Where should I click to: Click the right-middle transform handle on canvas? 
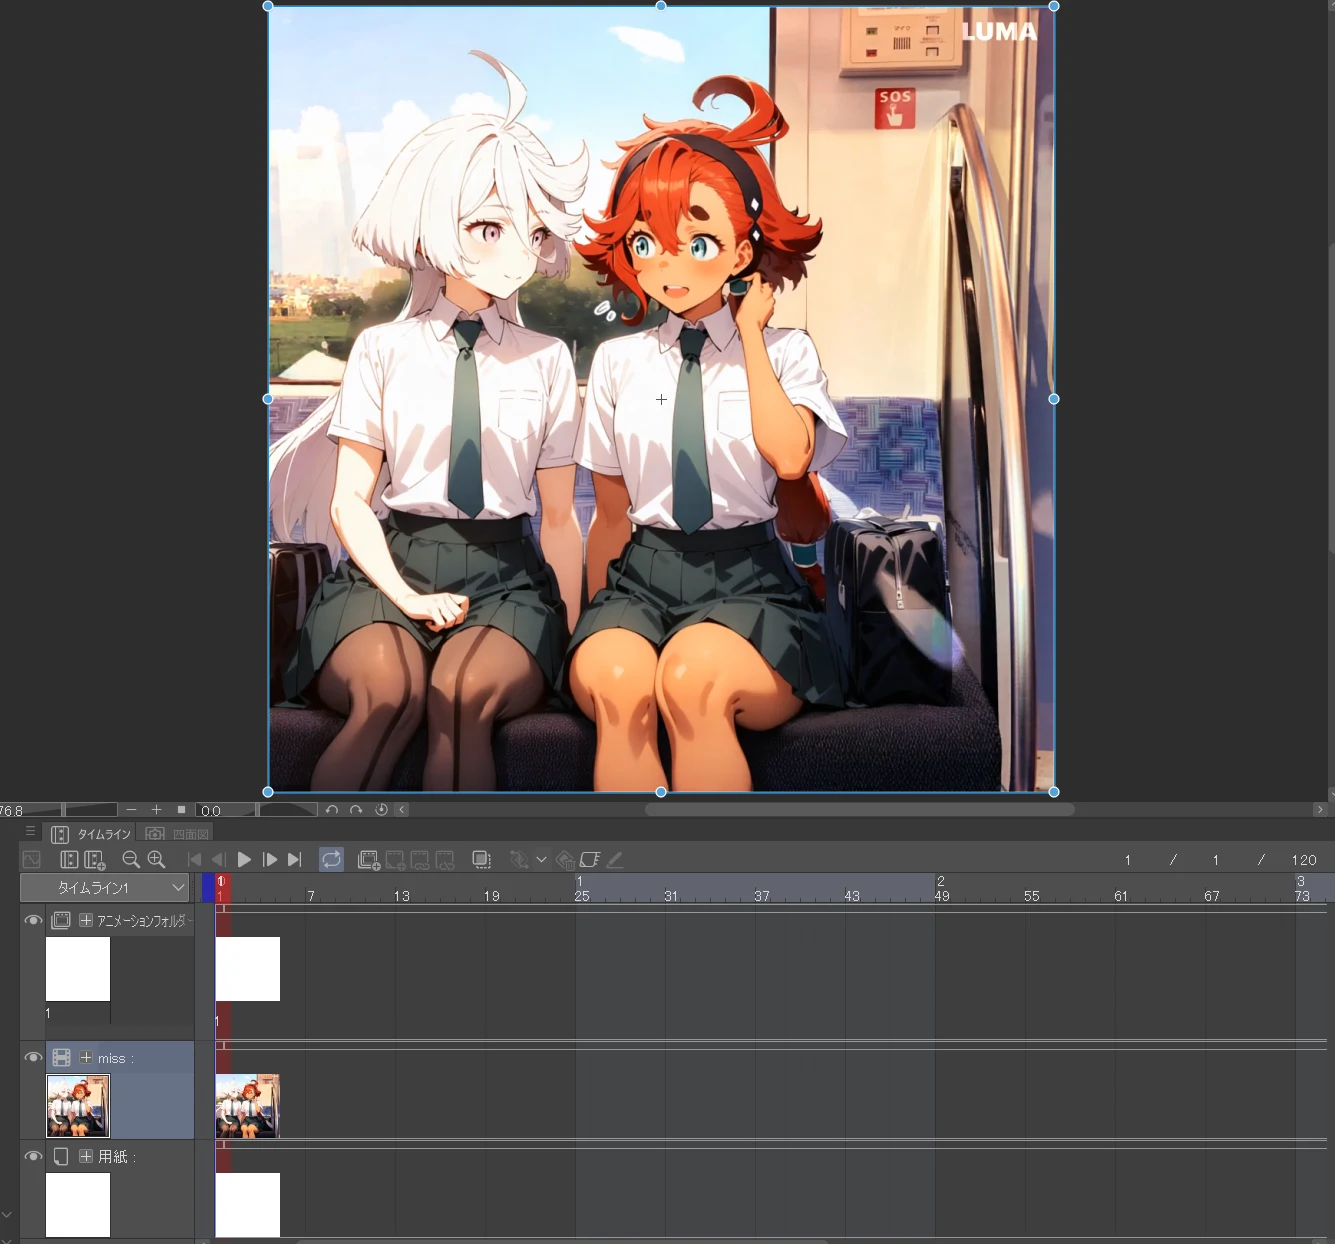click(x=1054, y=399)
